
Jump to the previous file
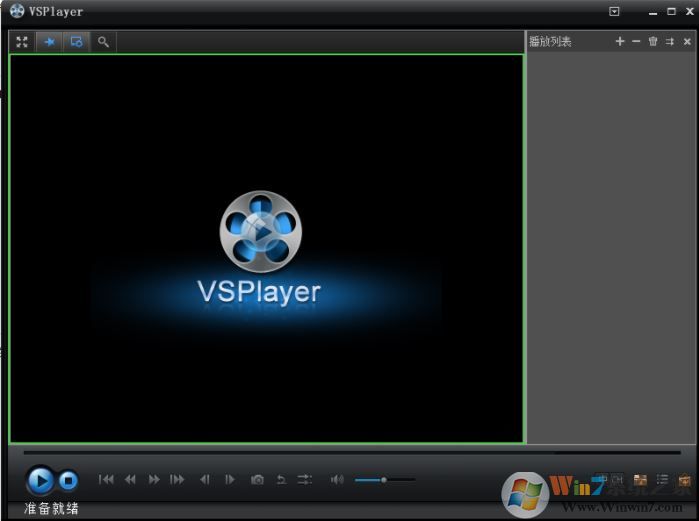click(106, 480)
